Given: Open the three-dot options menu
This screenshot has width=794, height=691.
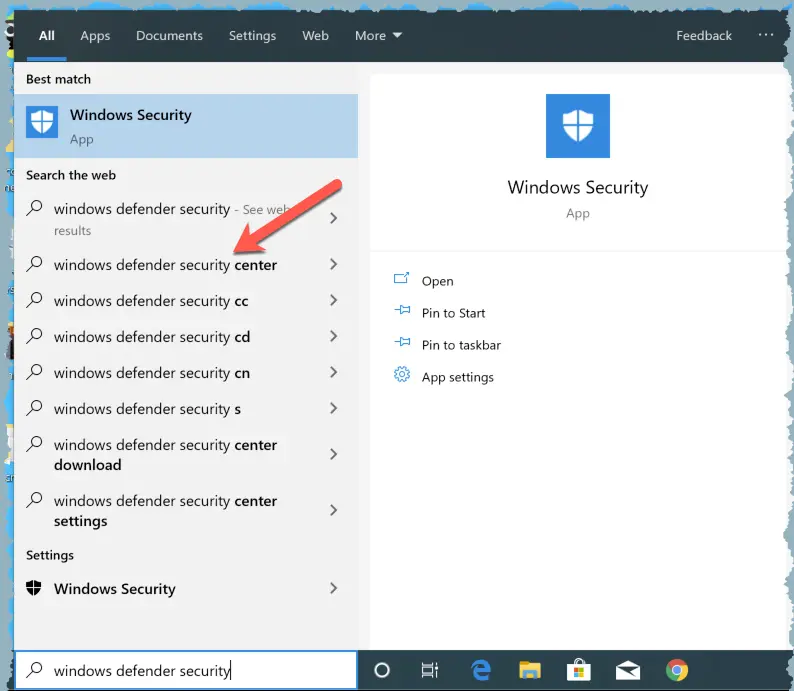Looking at the screenshot, I should pyautogui.click(x=766, y=35).
